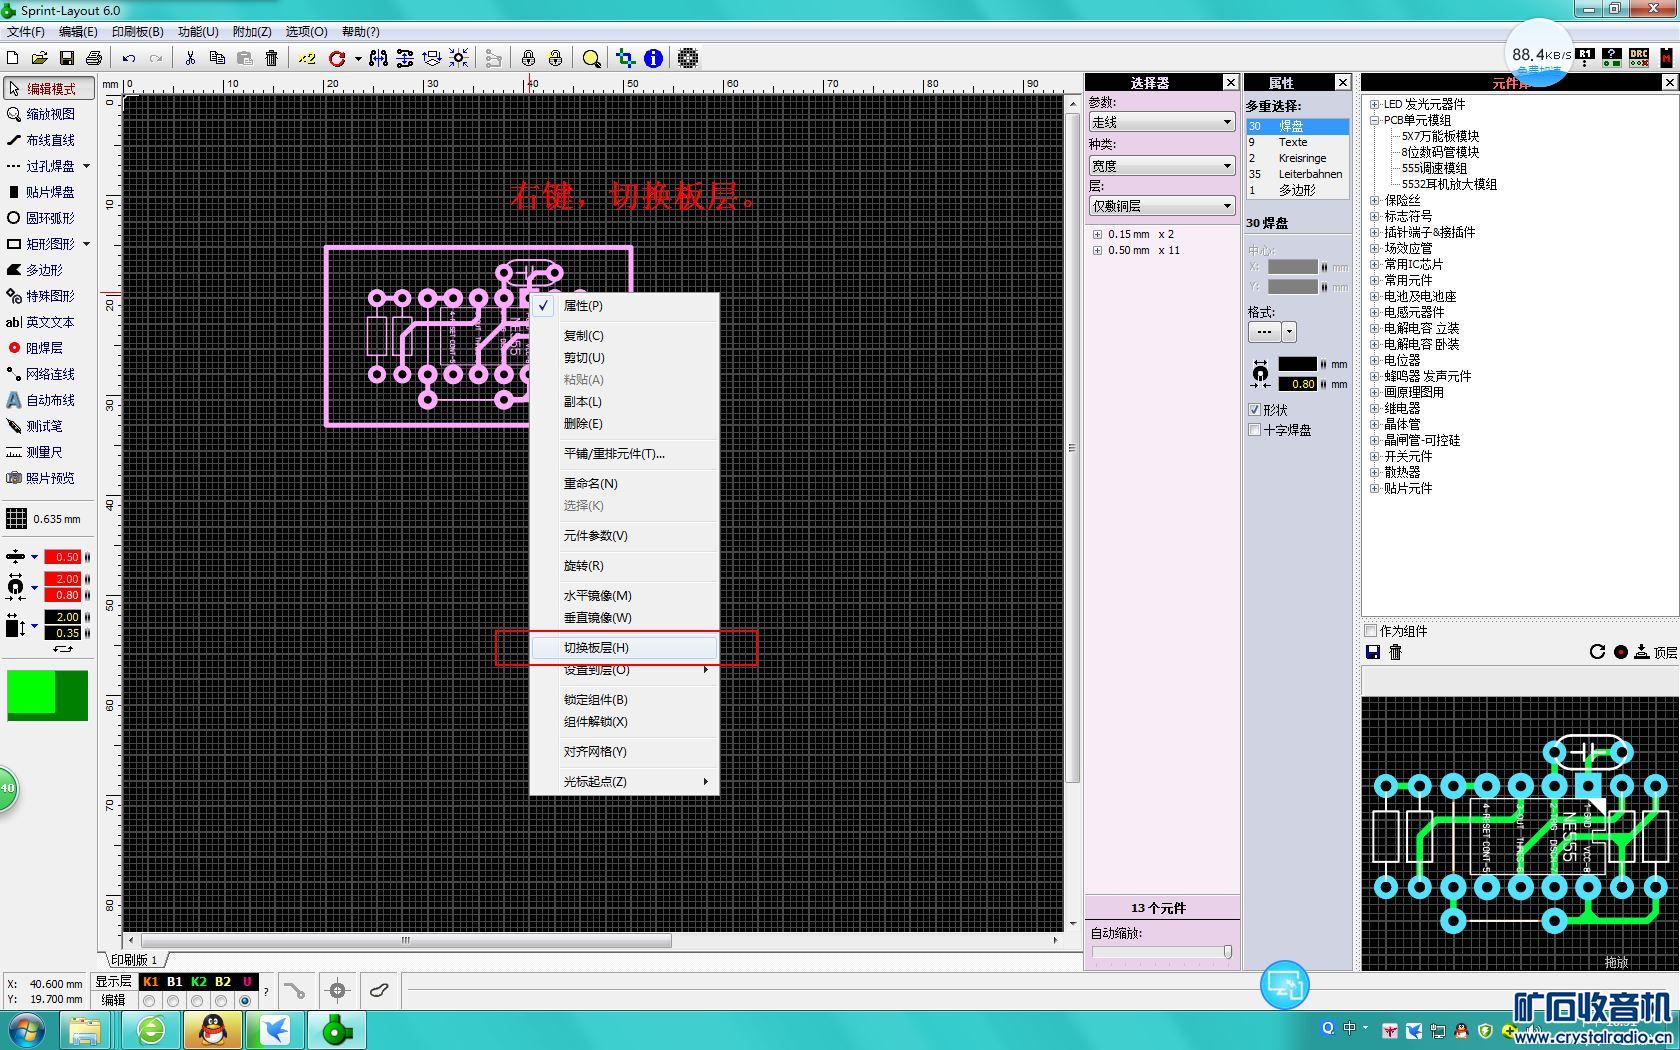The width and height of the screenshot is (1680, 1050).
Task: Open the 层 dropdown showing 仅敷铜层
Action: [x=1162, y=206]
